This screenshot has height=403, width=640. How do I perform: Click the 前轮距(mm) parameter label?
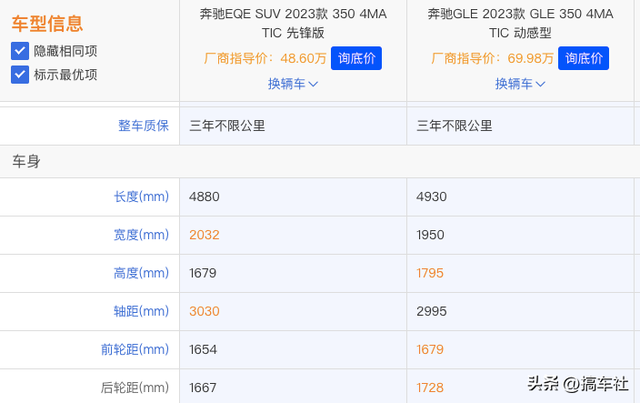[135, 350]
